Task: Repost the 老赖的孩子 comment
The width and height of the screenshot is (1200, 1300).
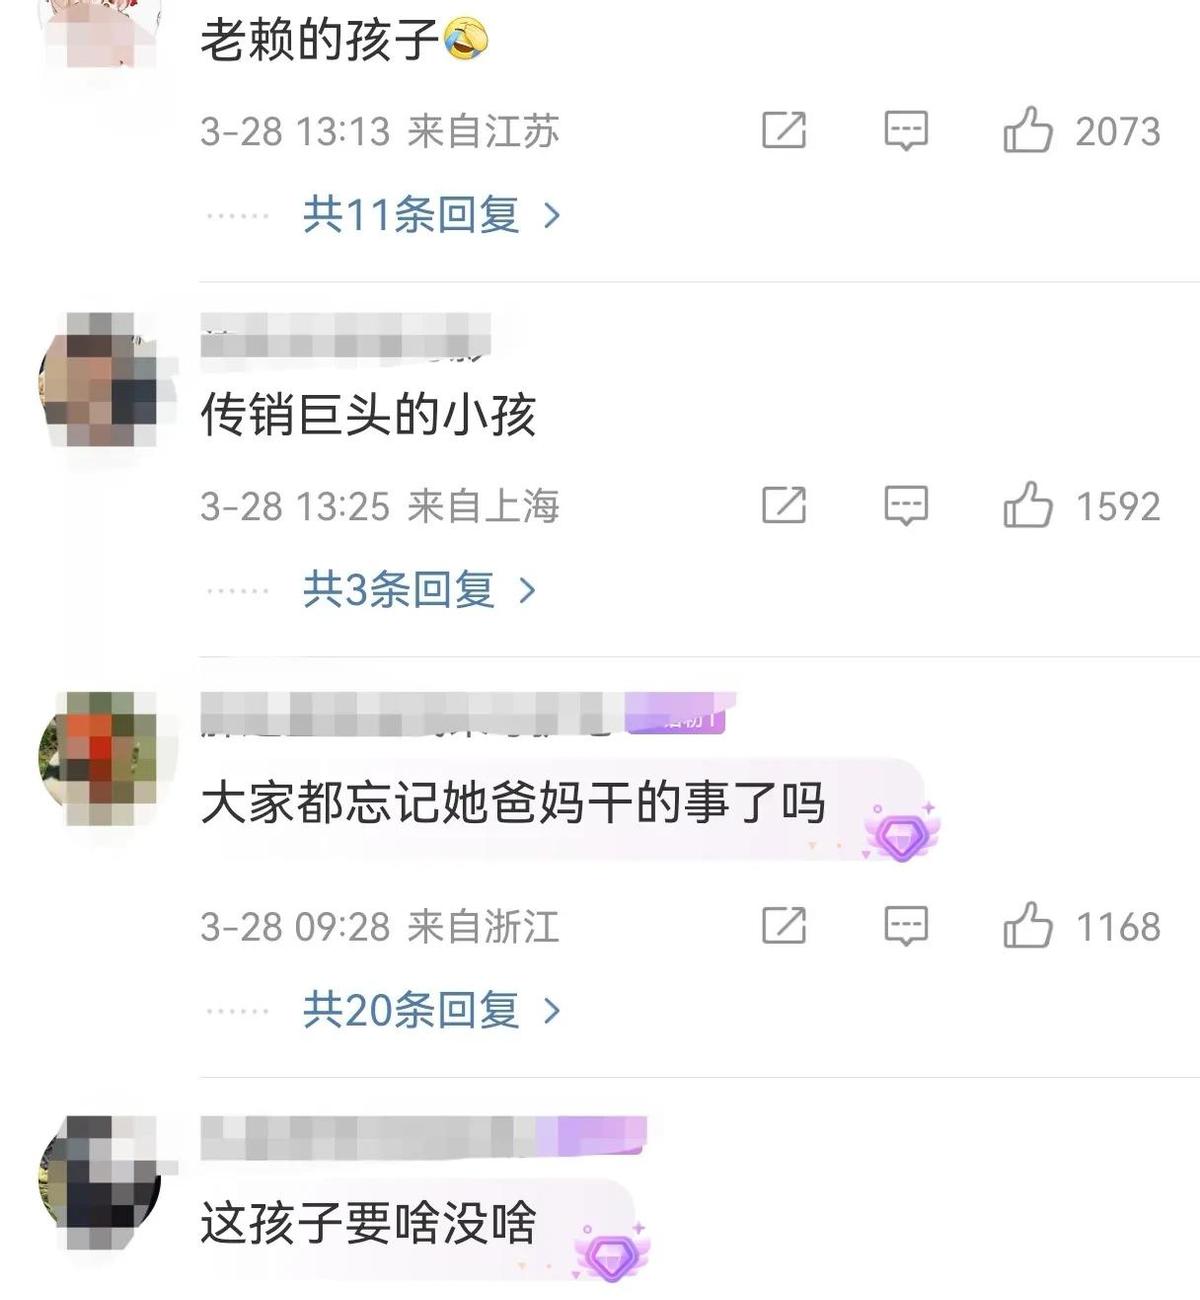Action: [784, 130]
